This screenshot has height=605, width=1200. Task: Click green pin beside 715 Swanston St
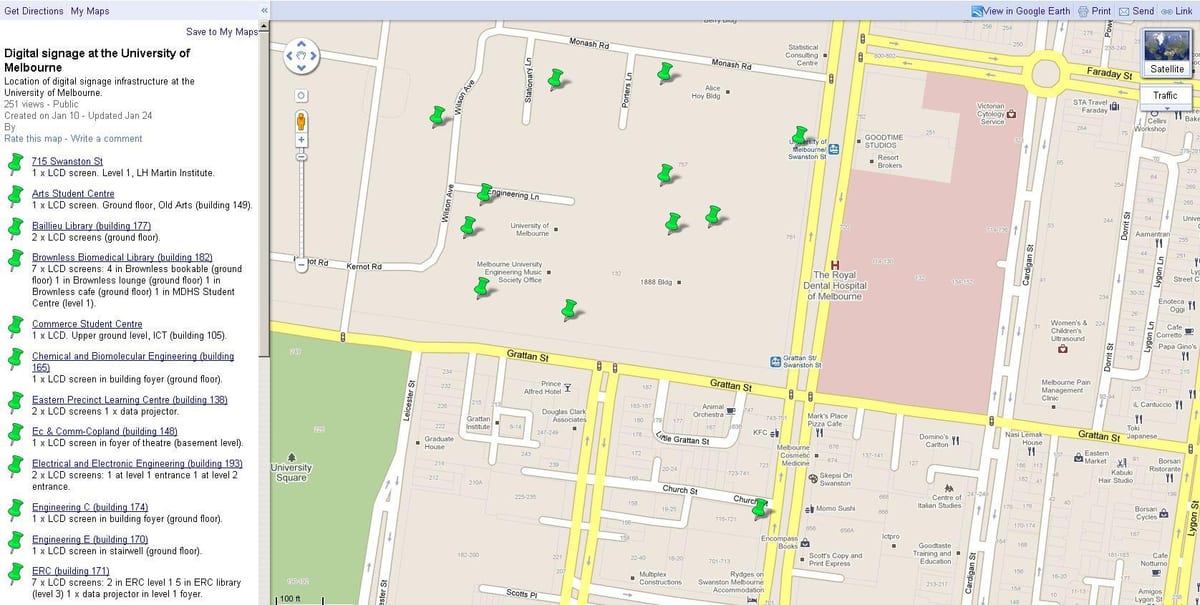(x=15, y=164)
